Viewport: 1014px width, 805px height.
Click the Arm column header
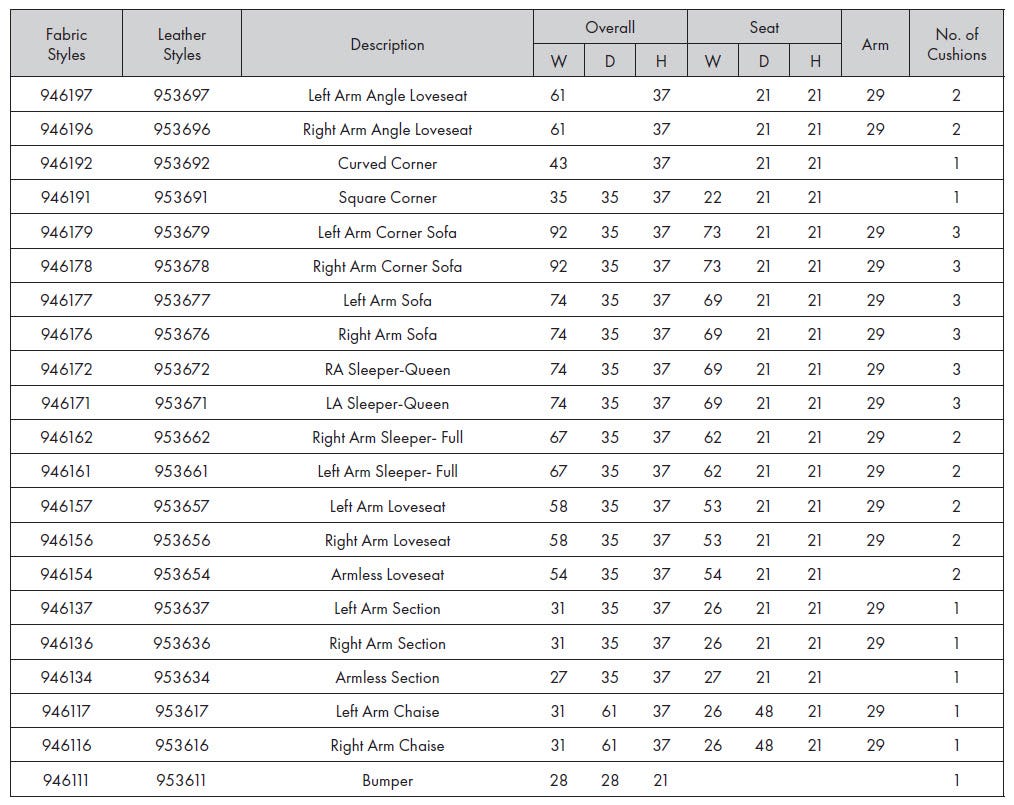(x=875, y=44)
